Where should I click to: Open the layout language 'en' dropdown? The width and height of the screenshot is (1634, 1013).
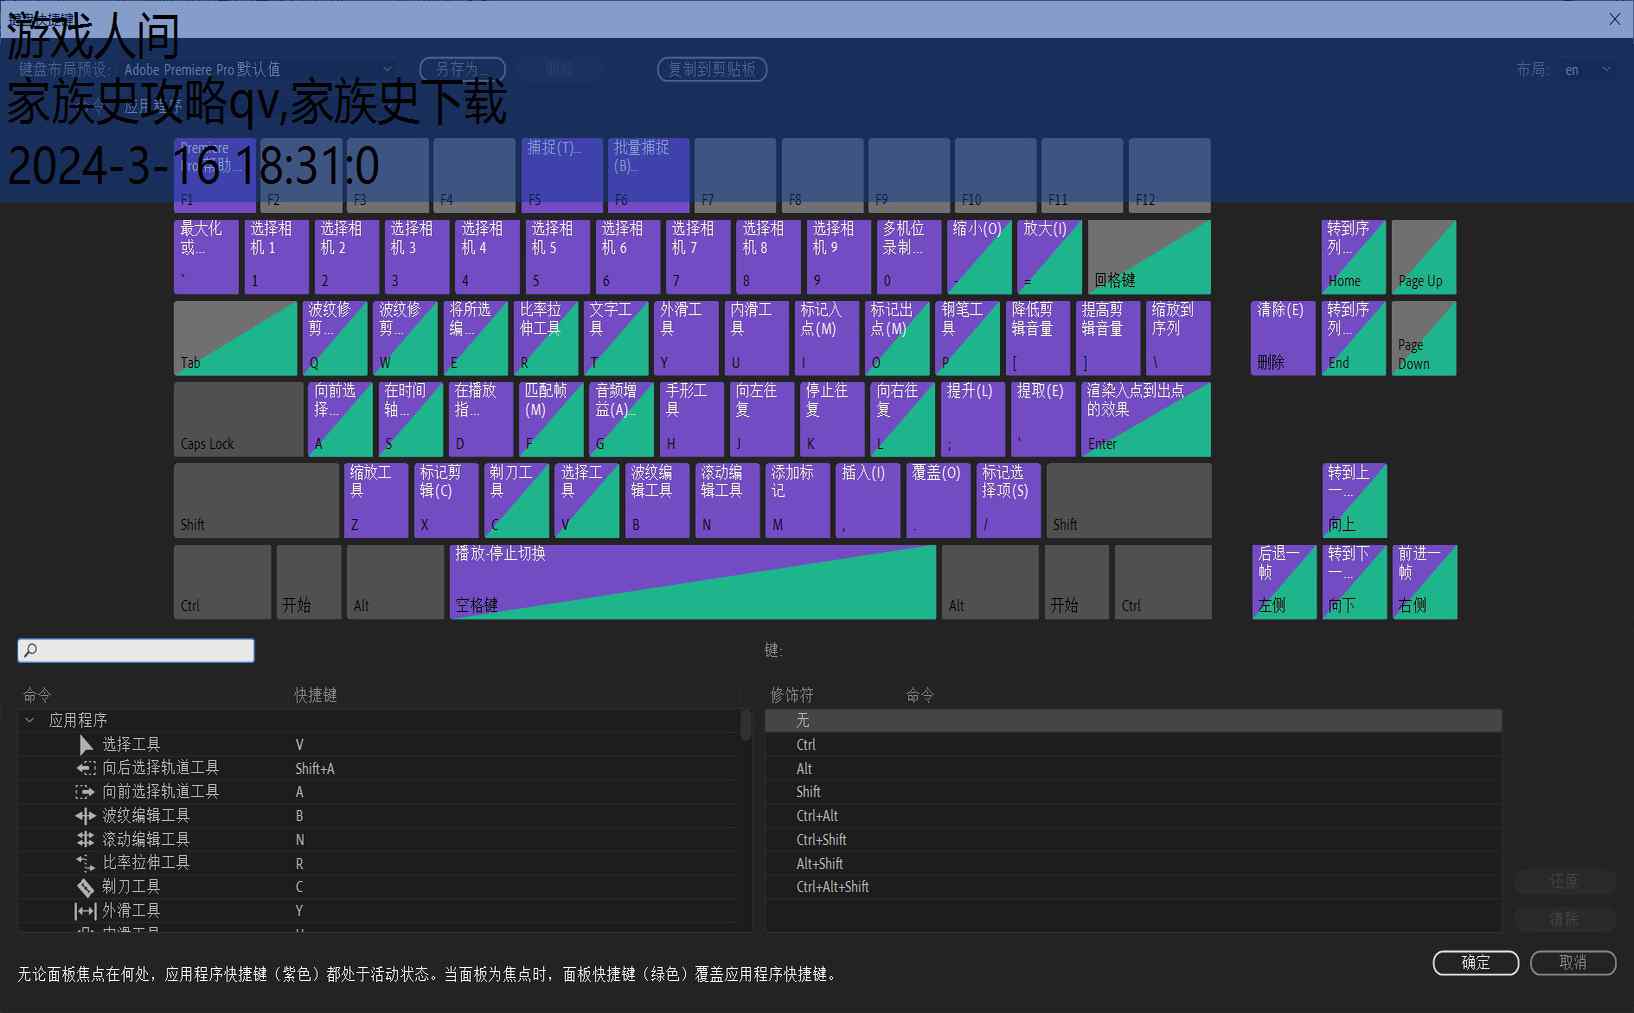click(x=1588, y=69)
